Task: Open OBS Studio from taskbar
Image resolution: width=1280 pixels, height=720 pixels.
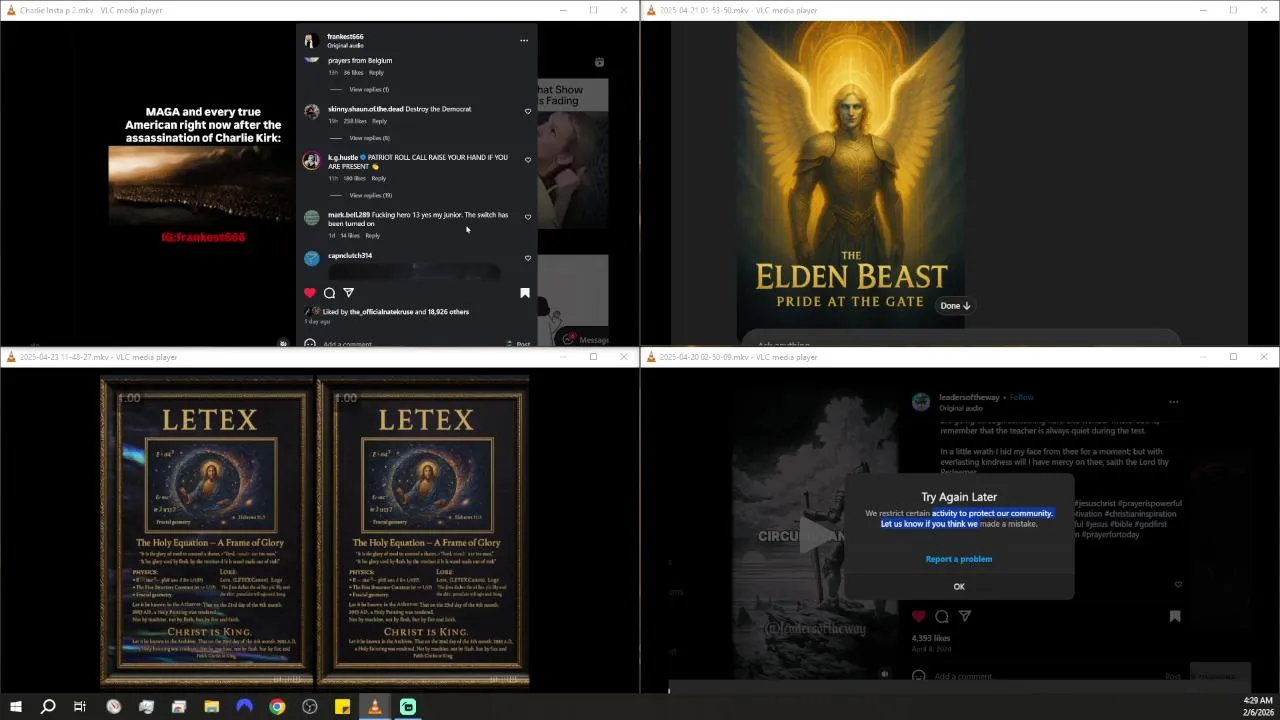Action: [310, 707]
